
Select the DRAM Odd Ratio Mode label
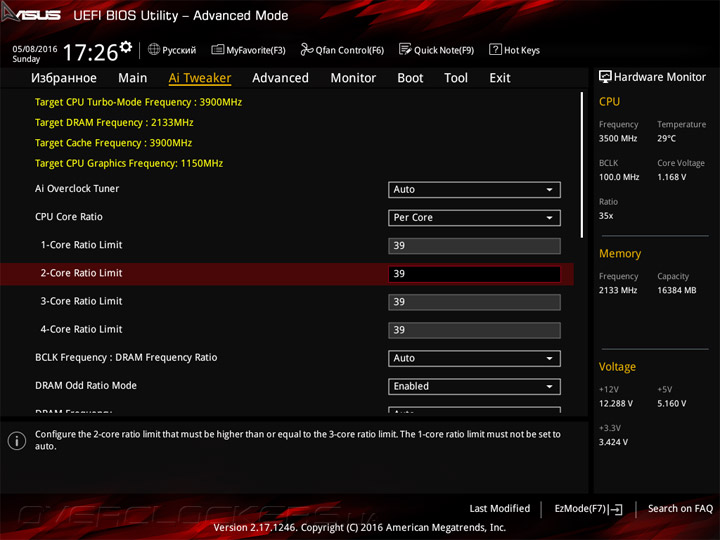(86, 385)
